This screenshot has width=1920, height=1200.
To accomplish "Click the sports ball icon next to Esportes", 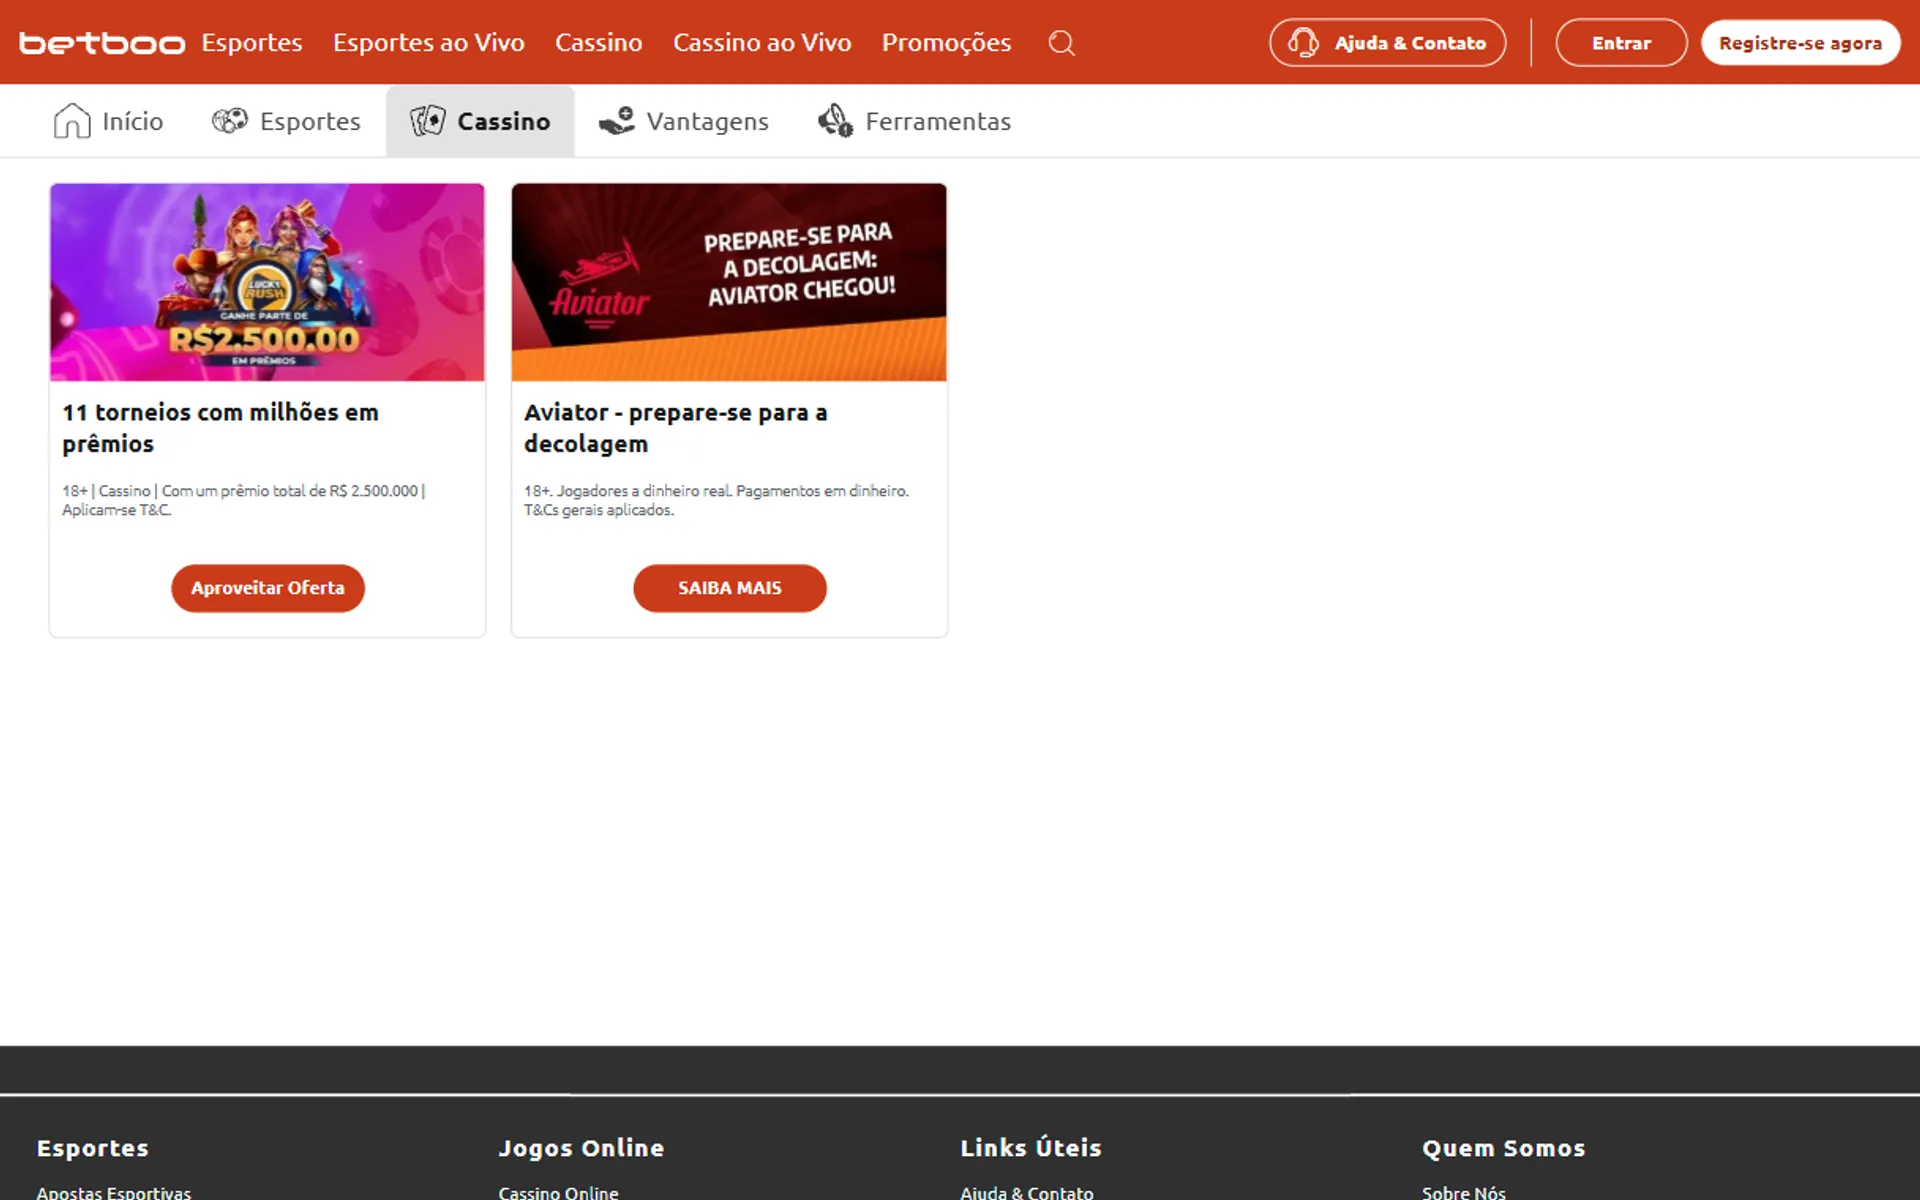I will (x=228, y=120).
